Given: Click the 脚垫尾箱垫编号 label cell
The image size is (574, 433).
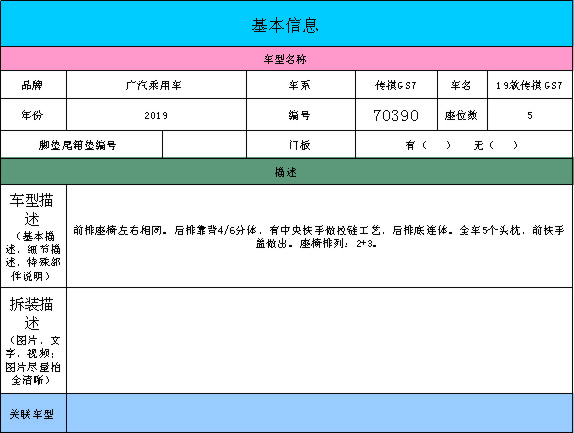Looking at the screenshot, I should tap(81, 145).
